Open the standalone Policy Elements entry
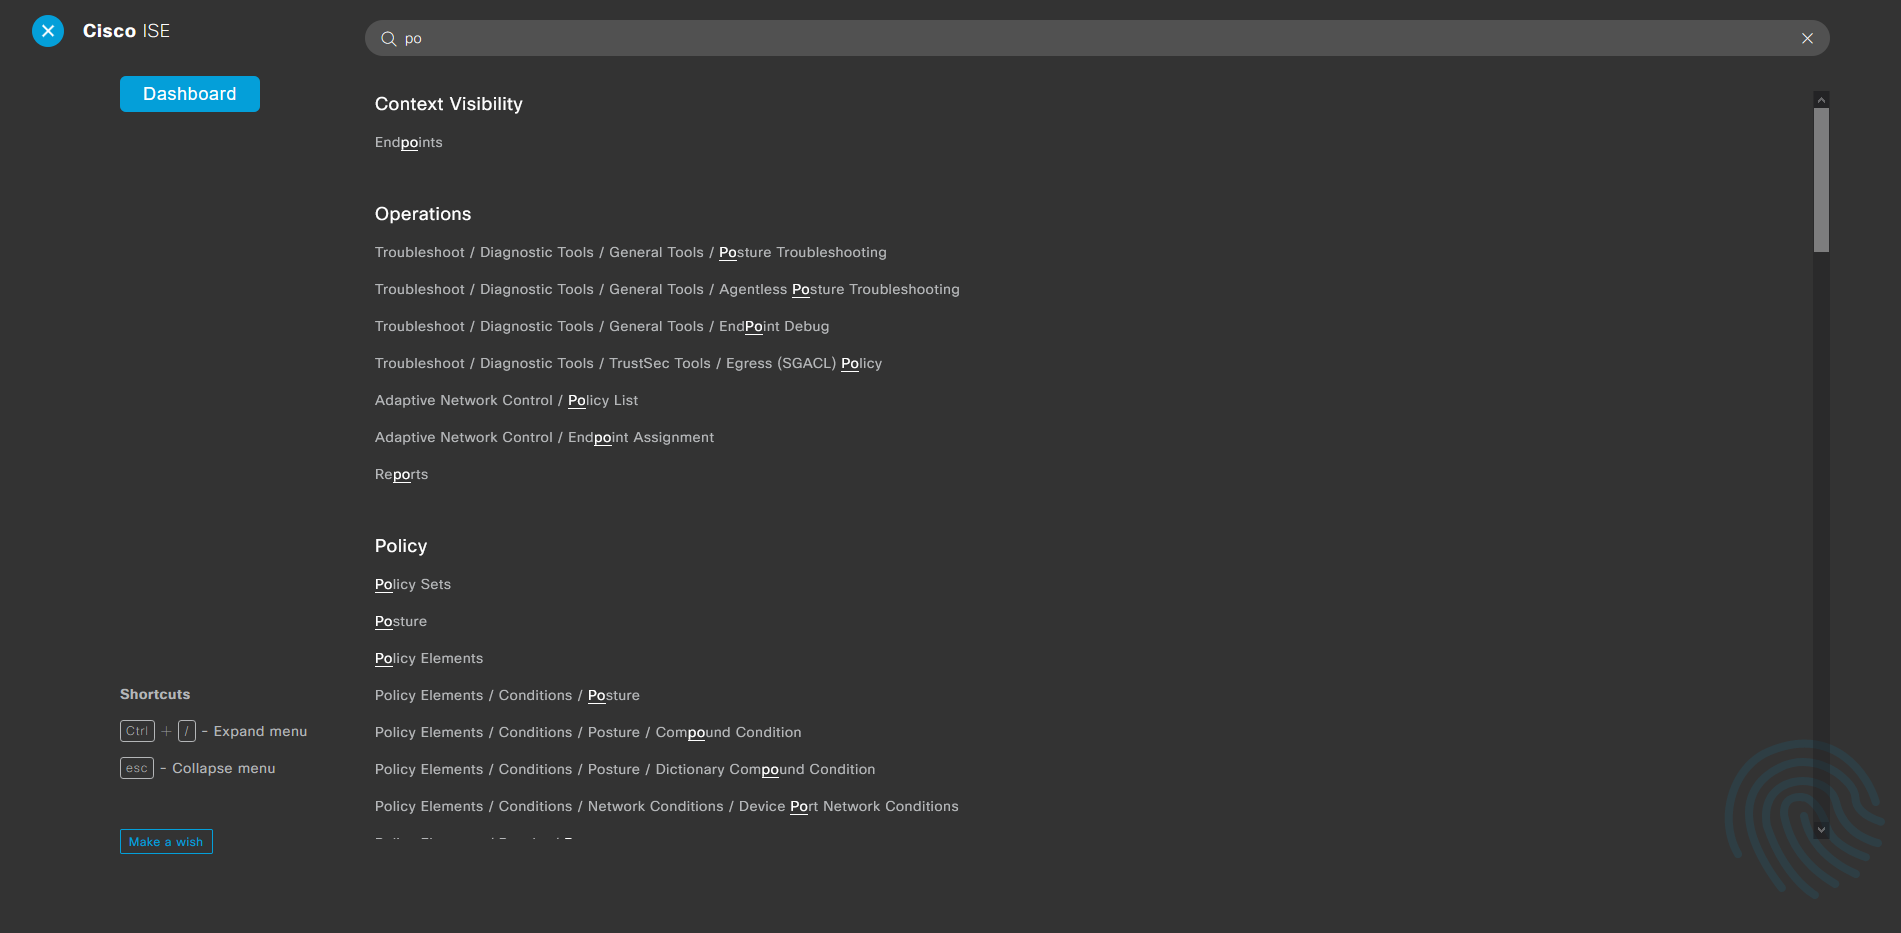 [x=429, y=659]
